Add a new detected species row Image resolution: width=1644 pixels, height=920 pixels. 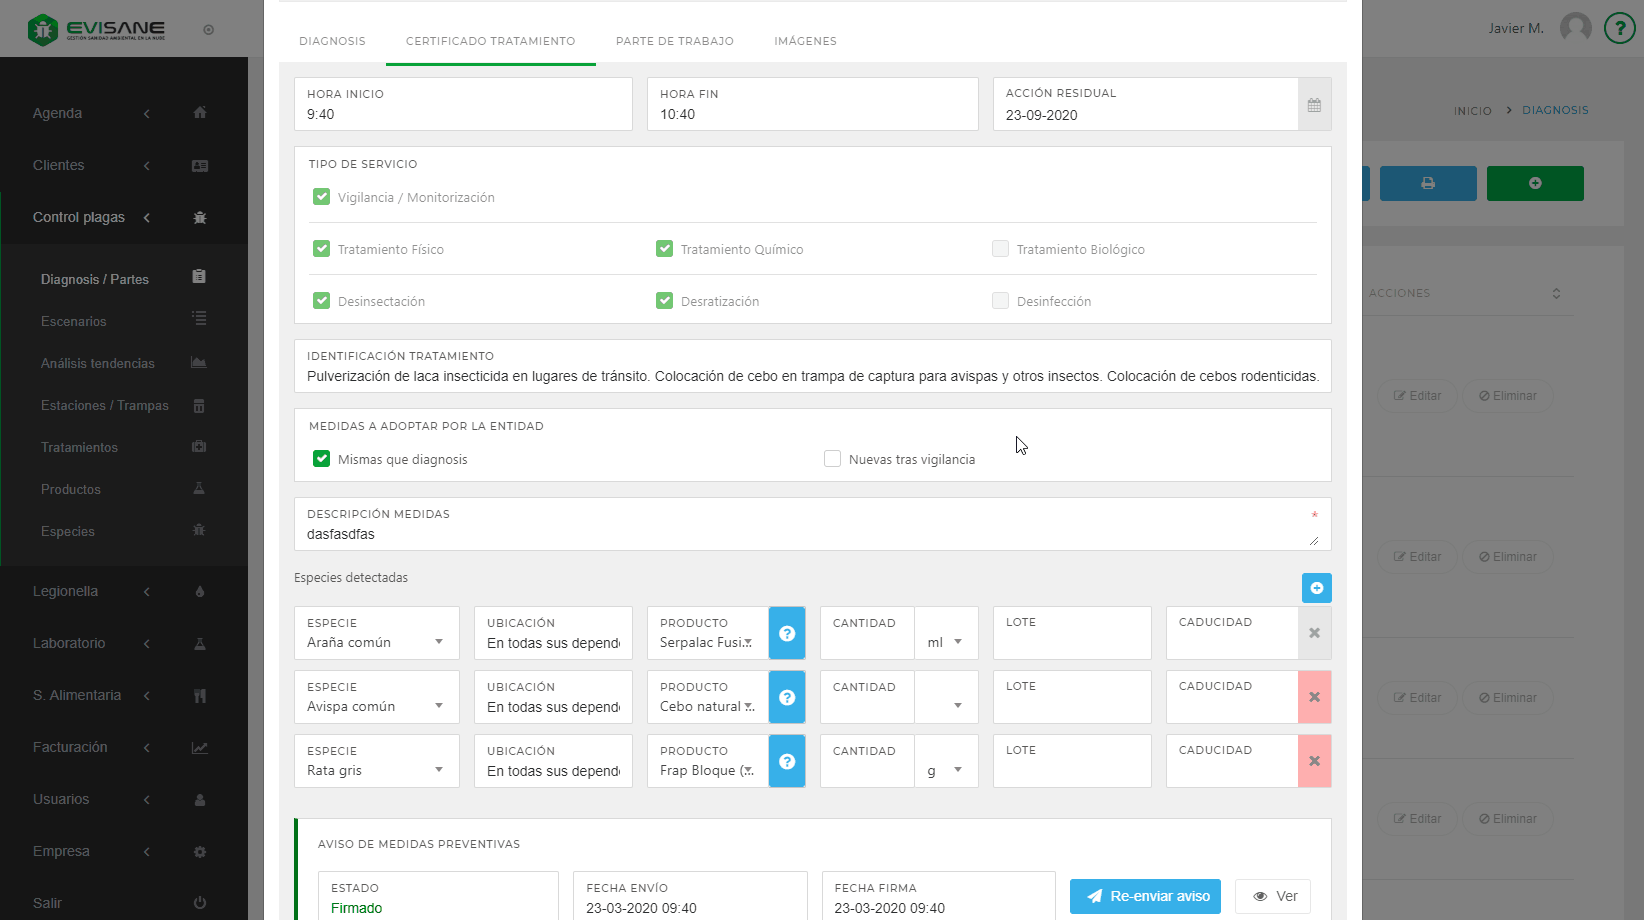1316,588
